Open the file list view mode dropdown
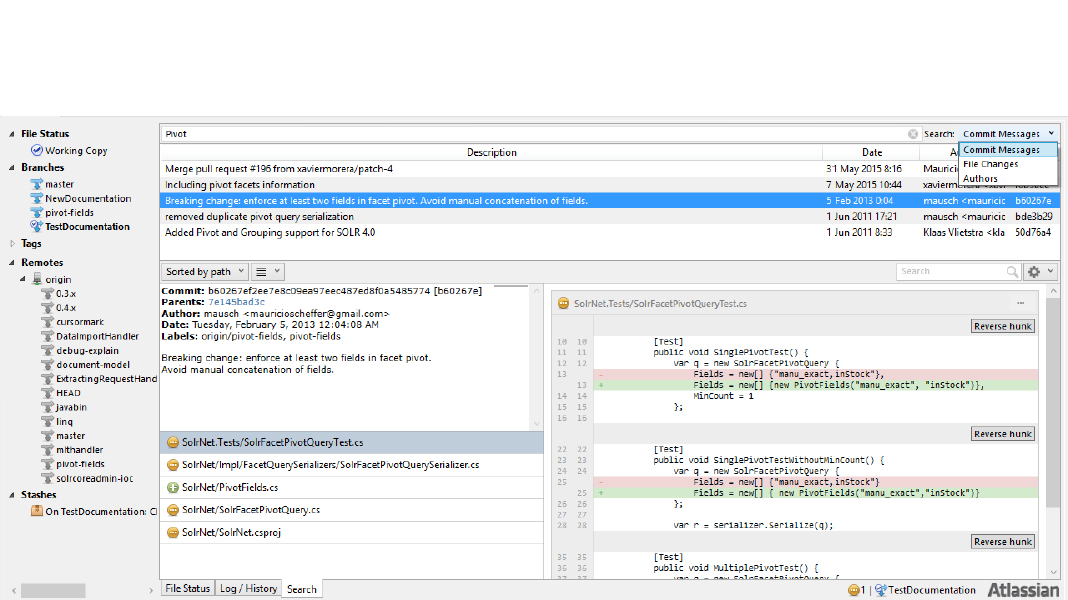This screenshot has height=600, width=1068. (267, 272)
